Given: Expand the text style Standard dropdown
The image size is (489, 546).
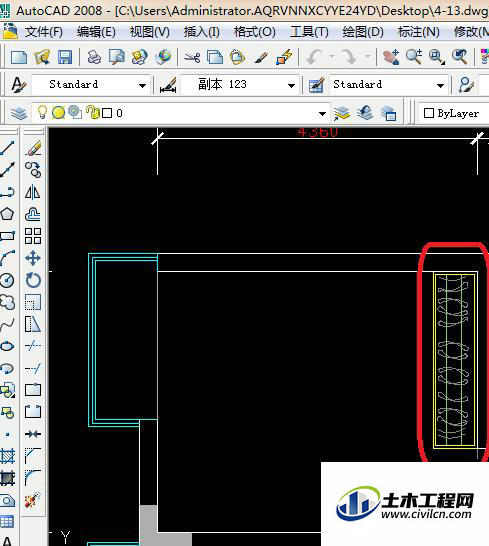Looking at the screenshot, I should pyautogui.click(x=142, y=85).
